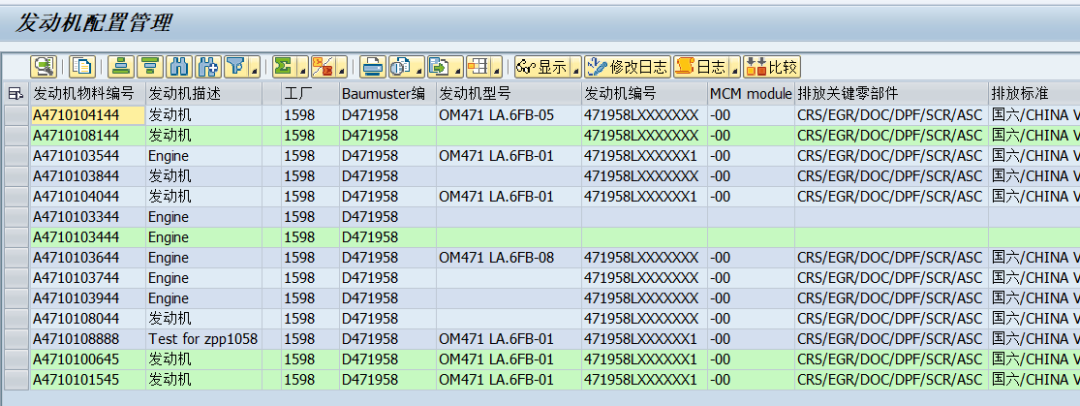The width and height of the screenshot is (1080, 406).
Task: Click material number cell A4710100645
Action: (87, 359)
